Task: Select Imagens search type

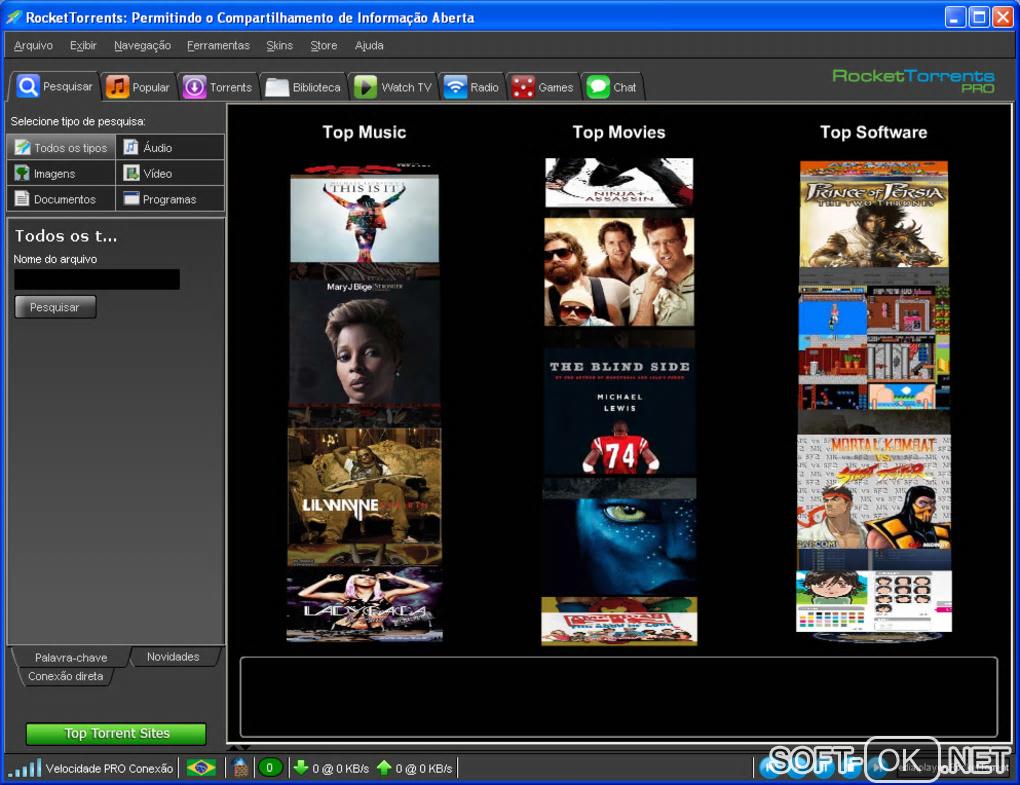Action: click(x=61, y=174)
